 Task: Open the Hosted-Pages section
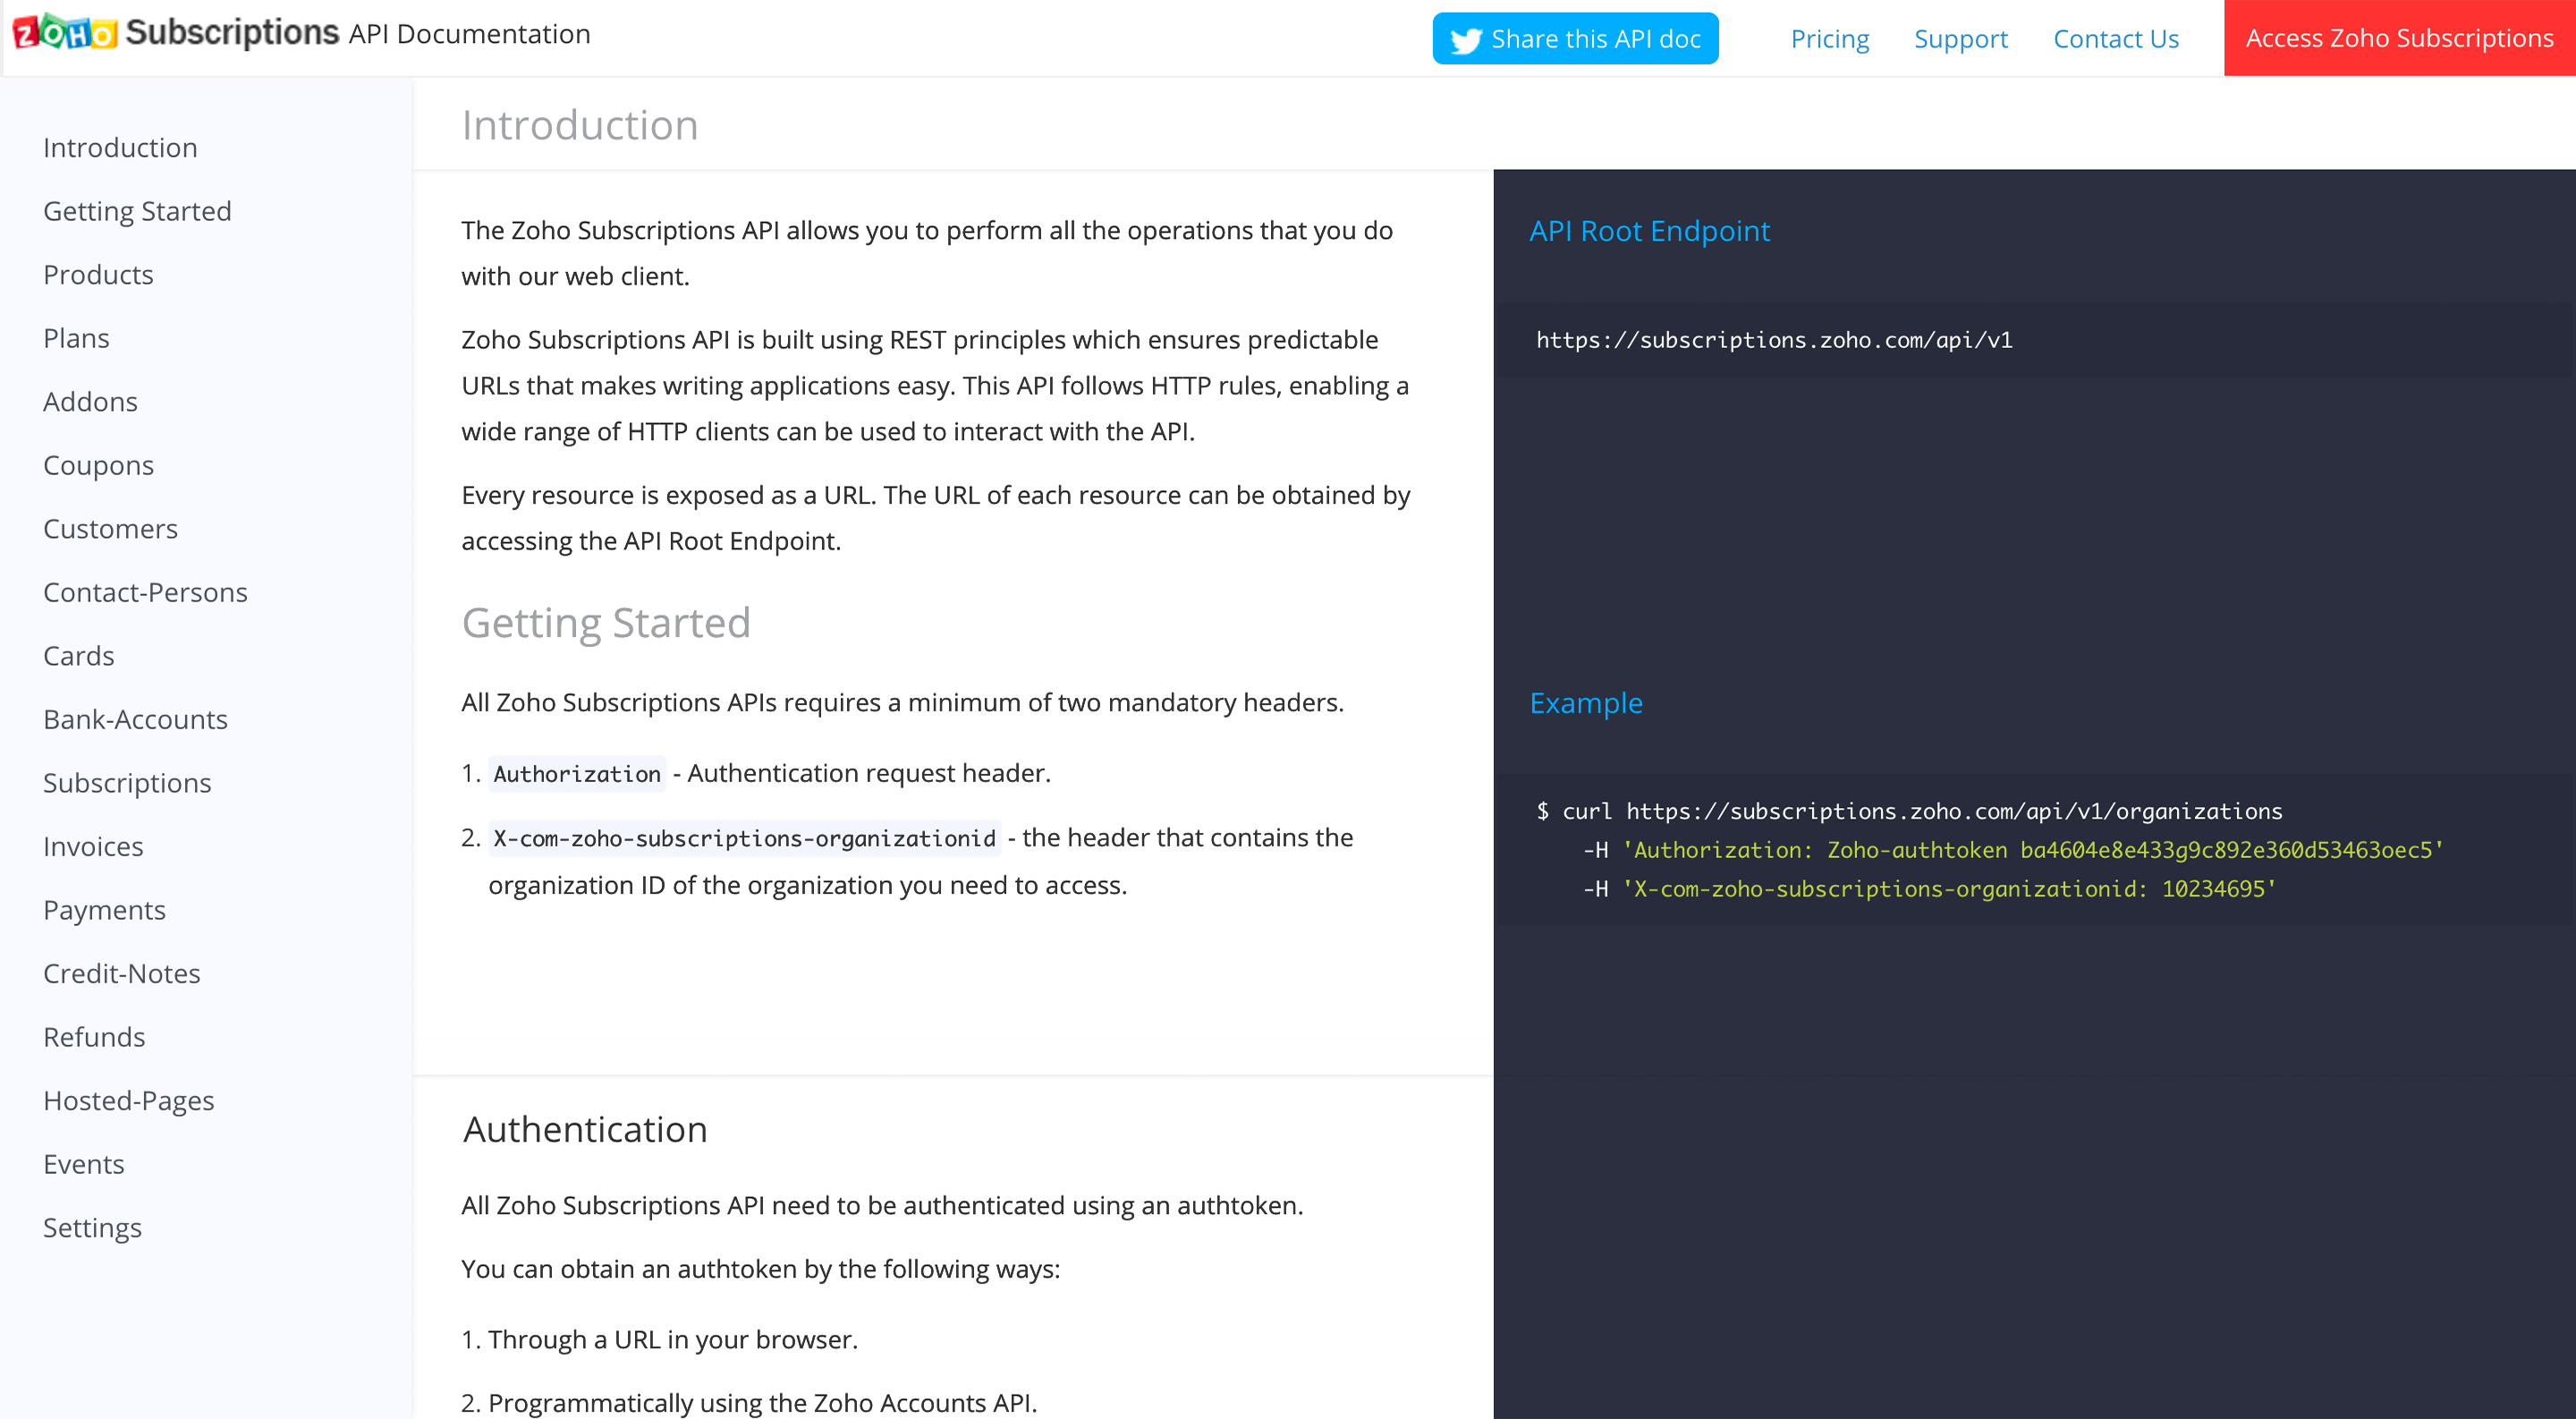[x=128, y=1100]
